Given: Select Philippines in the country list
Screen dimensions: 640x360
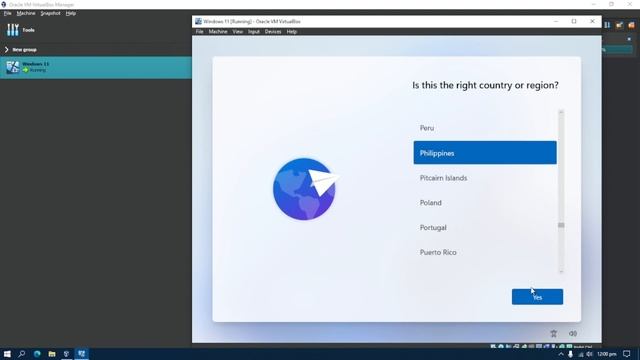Looking at the screenshot, I should [485, 153].
